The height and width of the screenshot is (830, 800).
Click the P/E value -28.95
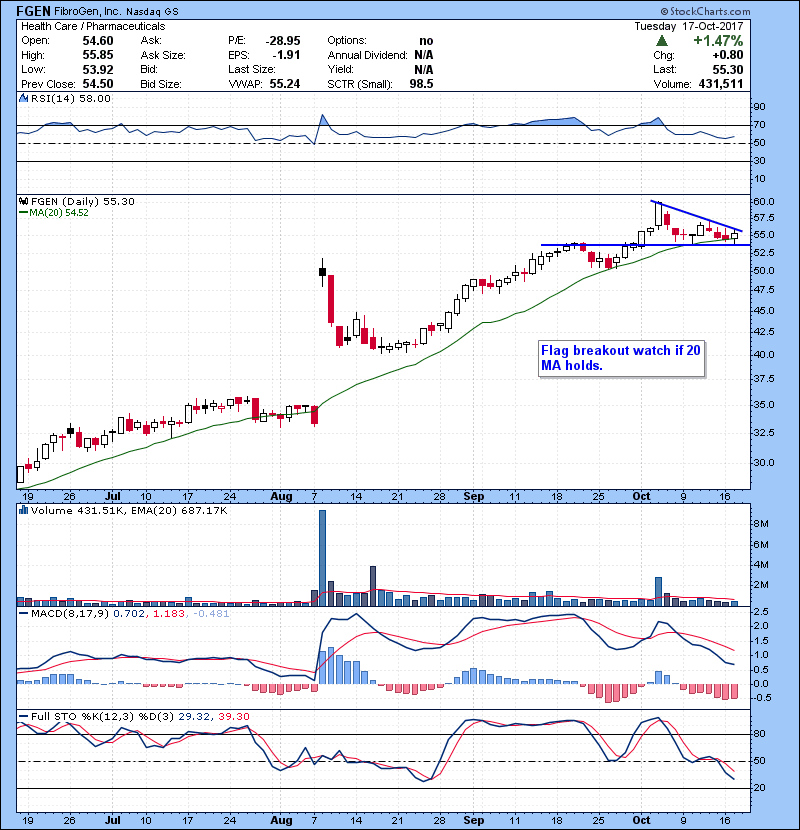(283, 41)
